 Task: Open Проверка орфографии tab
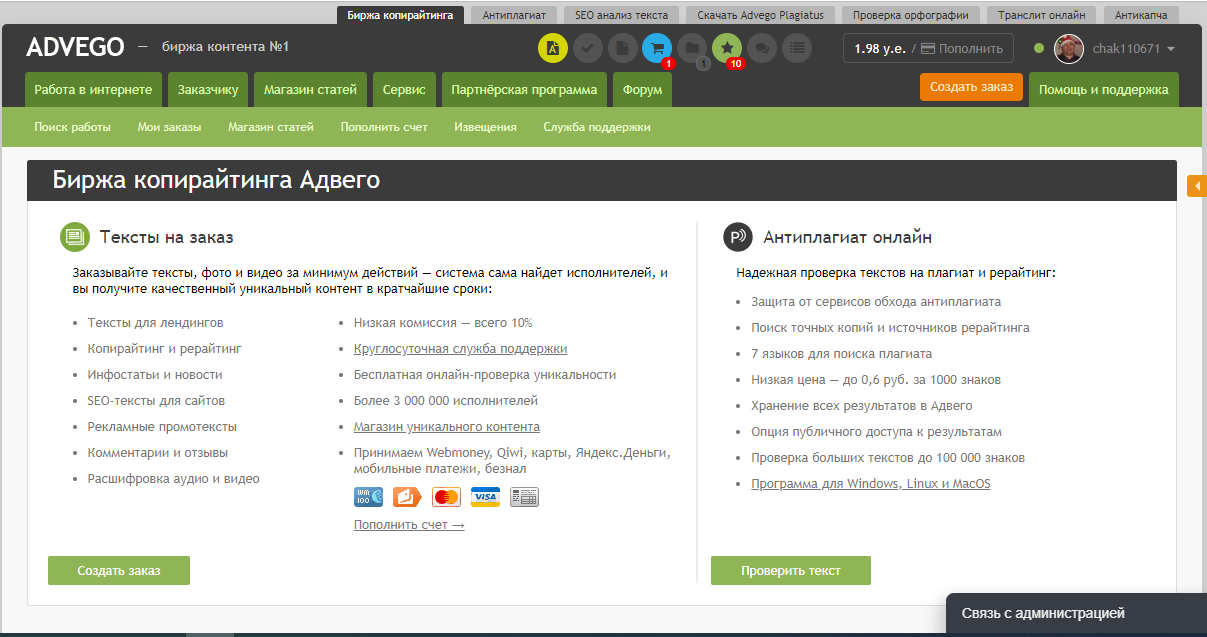[x=911, y=15]
